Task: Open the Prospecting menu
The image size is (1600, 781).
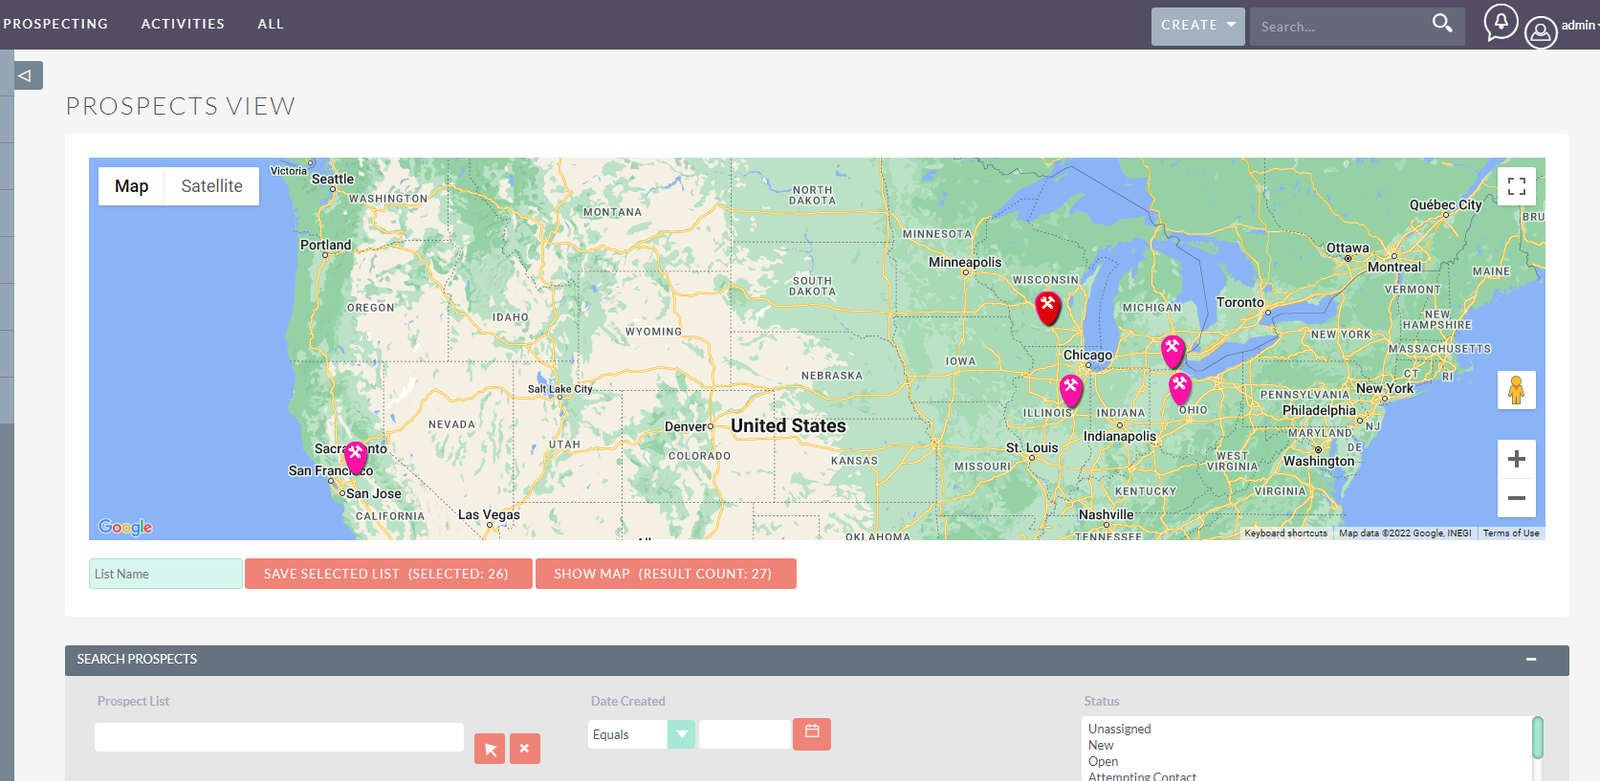Action: [55, 24]
